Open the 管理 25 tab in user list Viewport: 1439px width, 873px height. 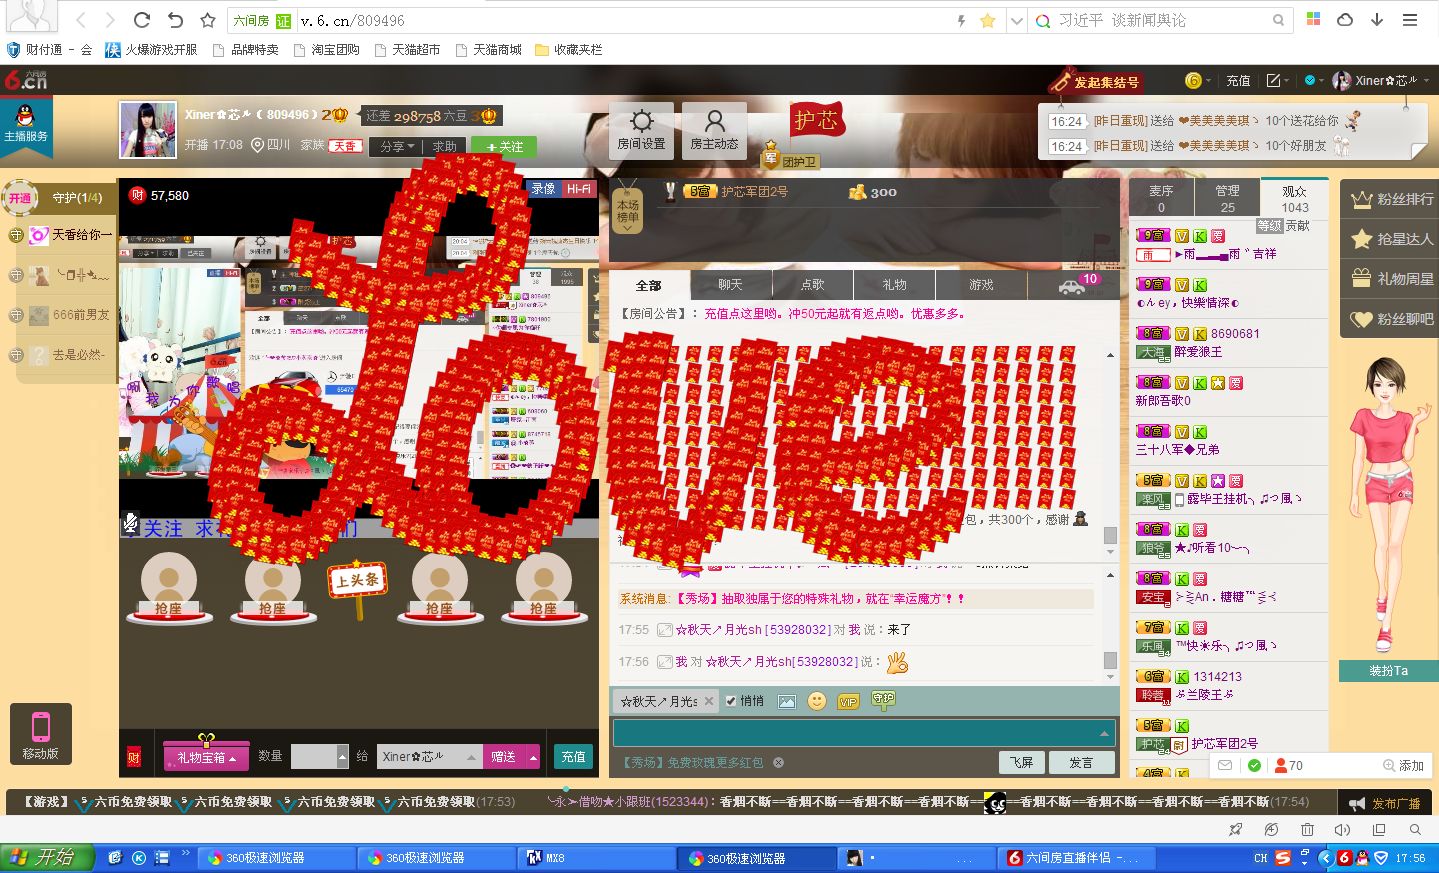(x=1227, y=198)
